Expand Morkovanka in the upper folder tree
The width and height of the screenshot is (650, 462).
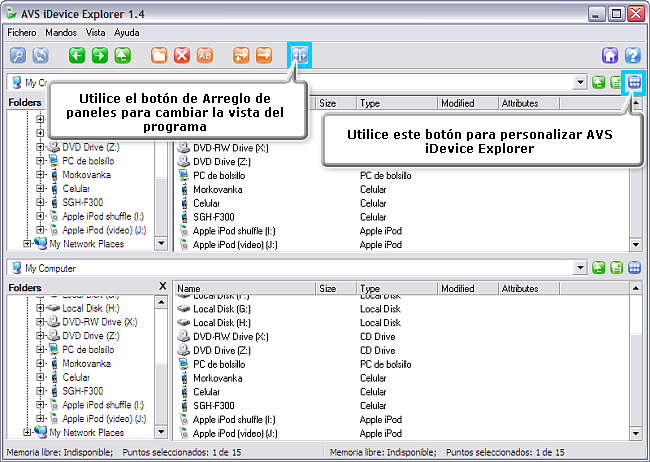click(40, 175)
